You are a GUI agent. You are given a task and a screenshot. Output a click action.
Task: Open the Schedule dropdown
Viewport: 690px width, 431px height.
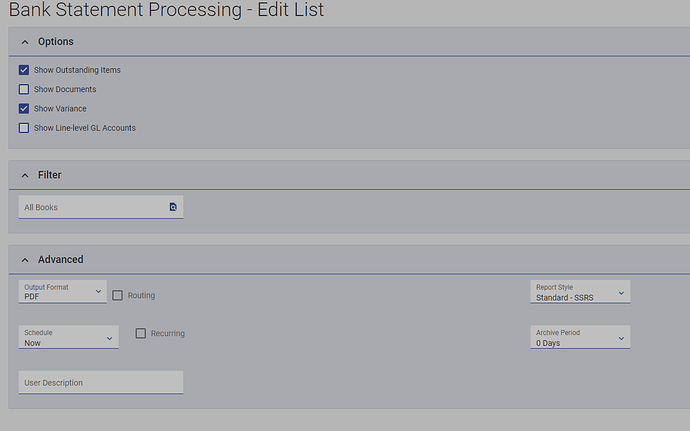(x=68, y=338)
